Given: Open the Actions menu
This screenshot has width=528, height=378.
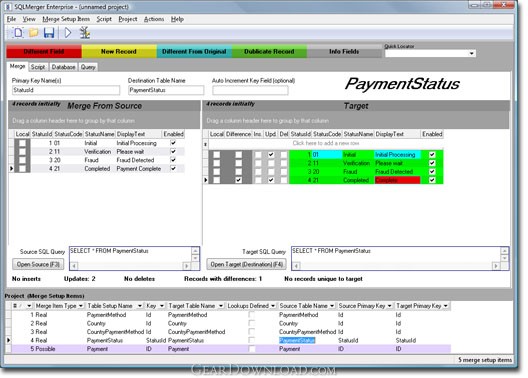Looking at the screenshot, I should (x=154, y=19).
